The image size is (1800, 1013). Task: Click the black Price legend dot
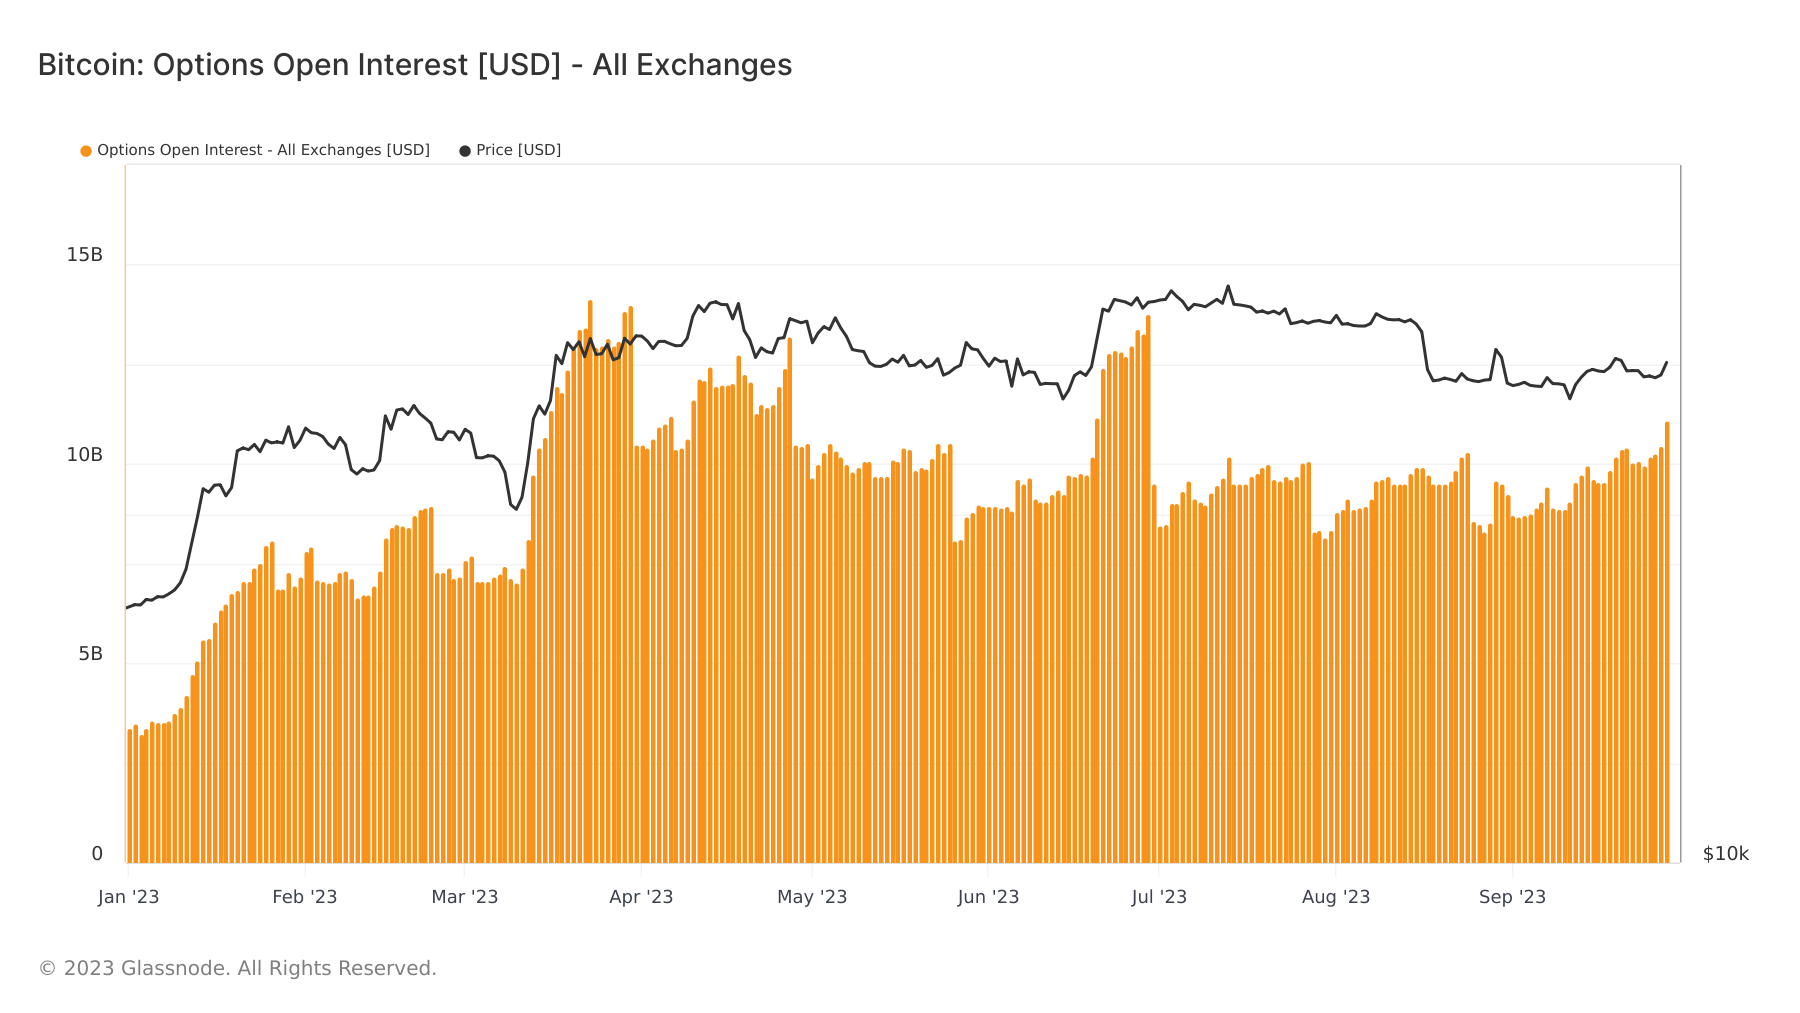pos(465,151)
